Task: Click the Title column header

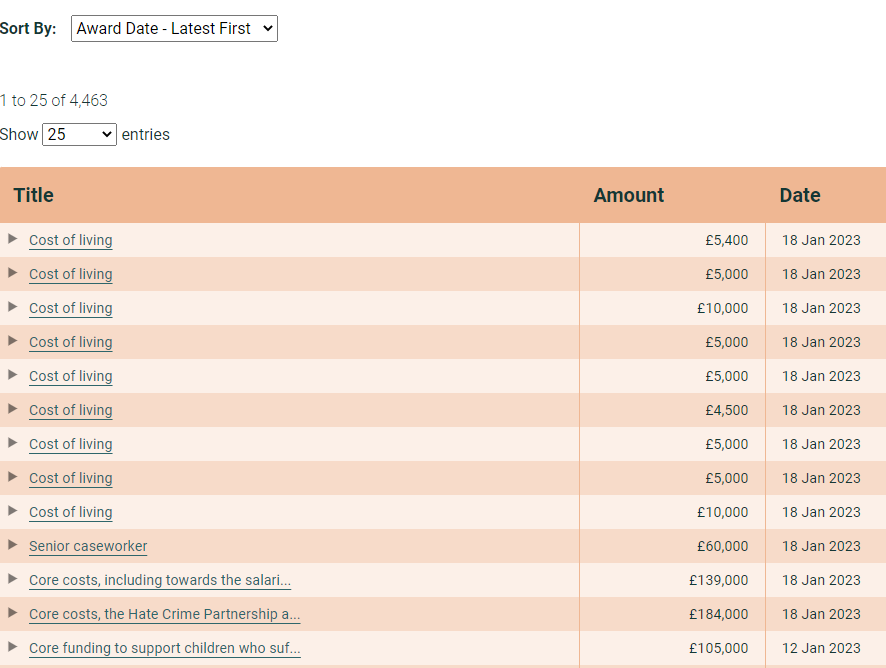Action: (x=33, y=195)
